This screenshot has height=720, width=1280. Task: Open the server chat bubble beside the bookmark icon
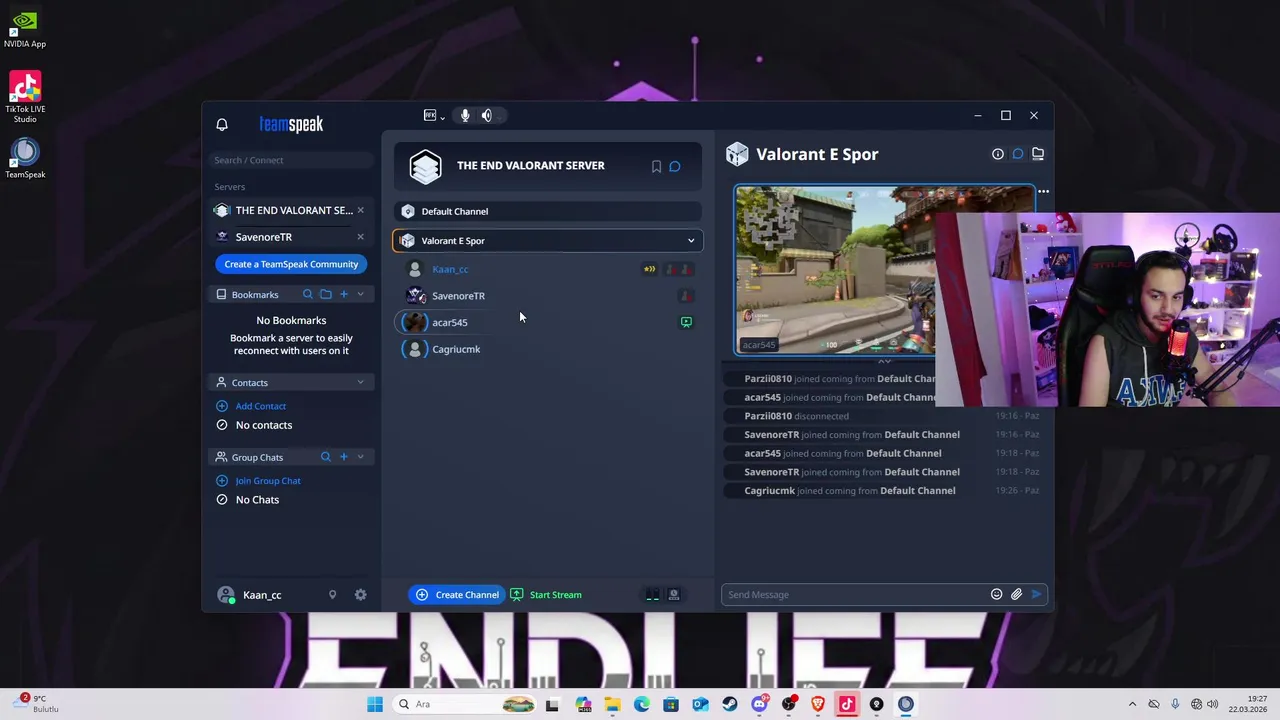pyautogui.click(x=675, y=166)
